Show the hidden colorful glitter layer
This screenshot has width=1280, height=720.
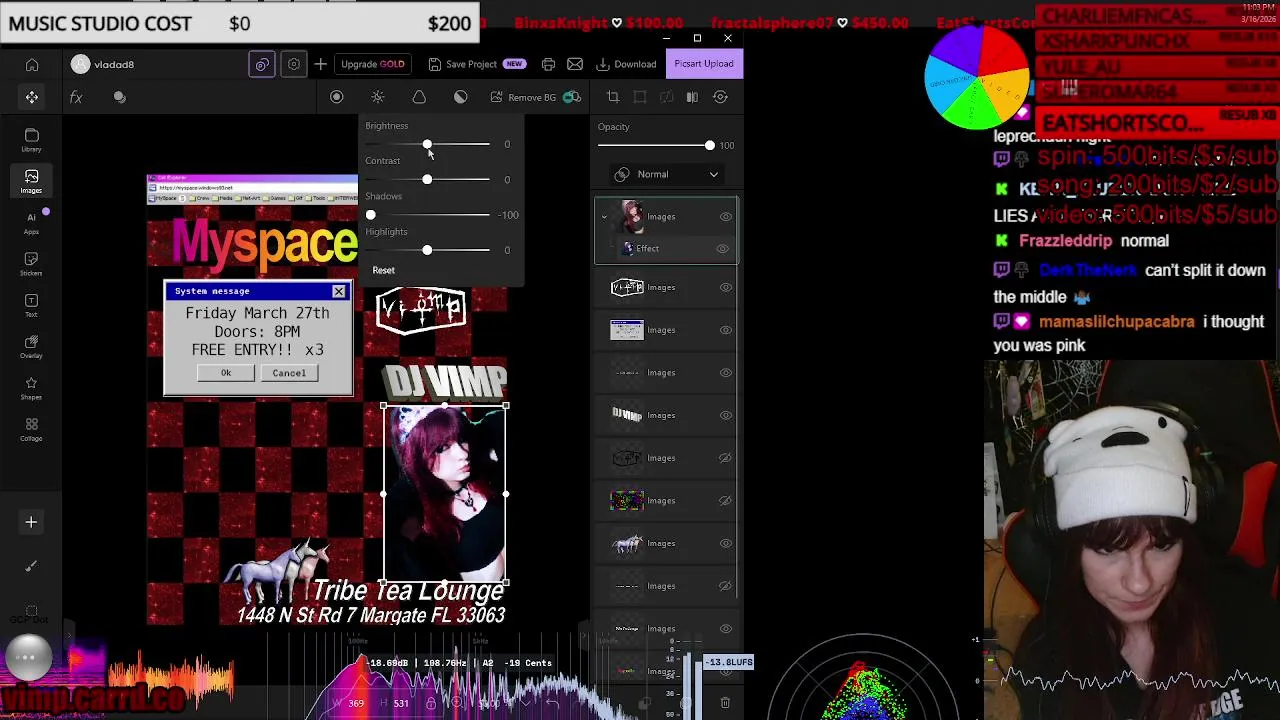tap(726, 500)
